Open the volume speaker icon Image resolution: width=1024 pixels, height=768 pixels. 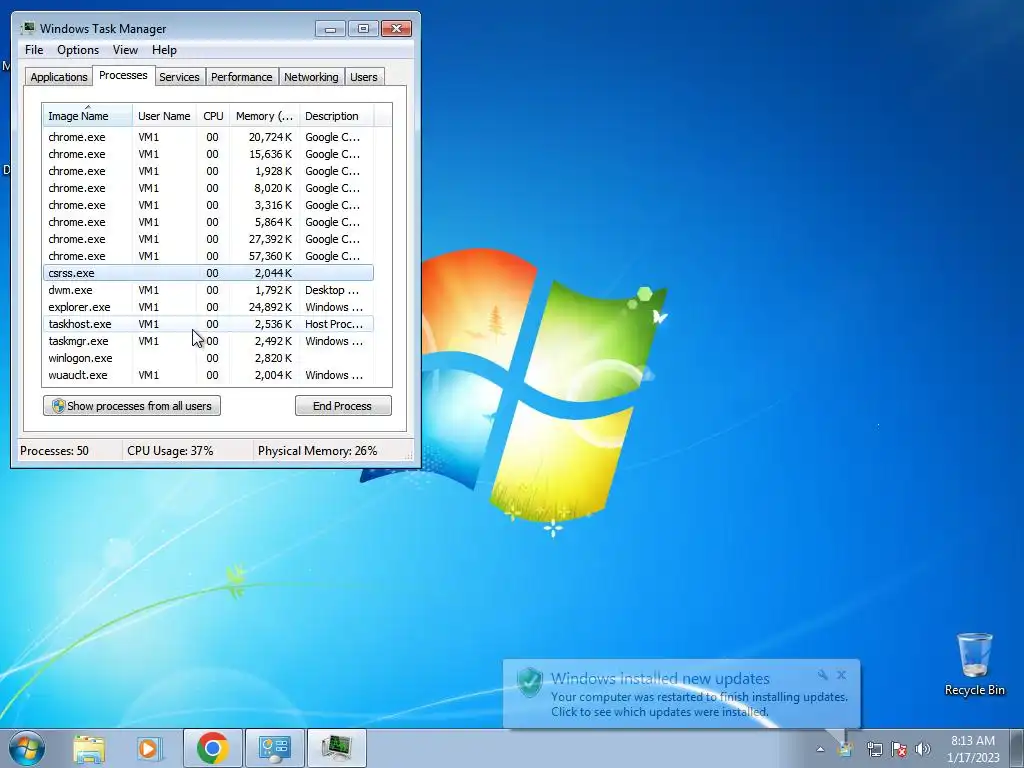coord(922,749)
